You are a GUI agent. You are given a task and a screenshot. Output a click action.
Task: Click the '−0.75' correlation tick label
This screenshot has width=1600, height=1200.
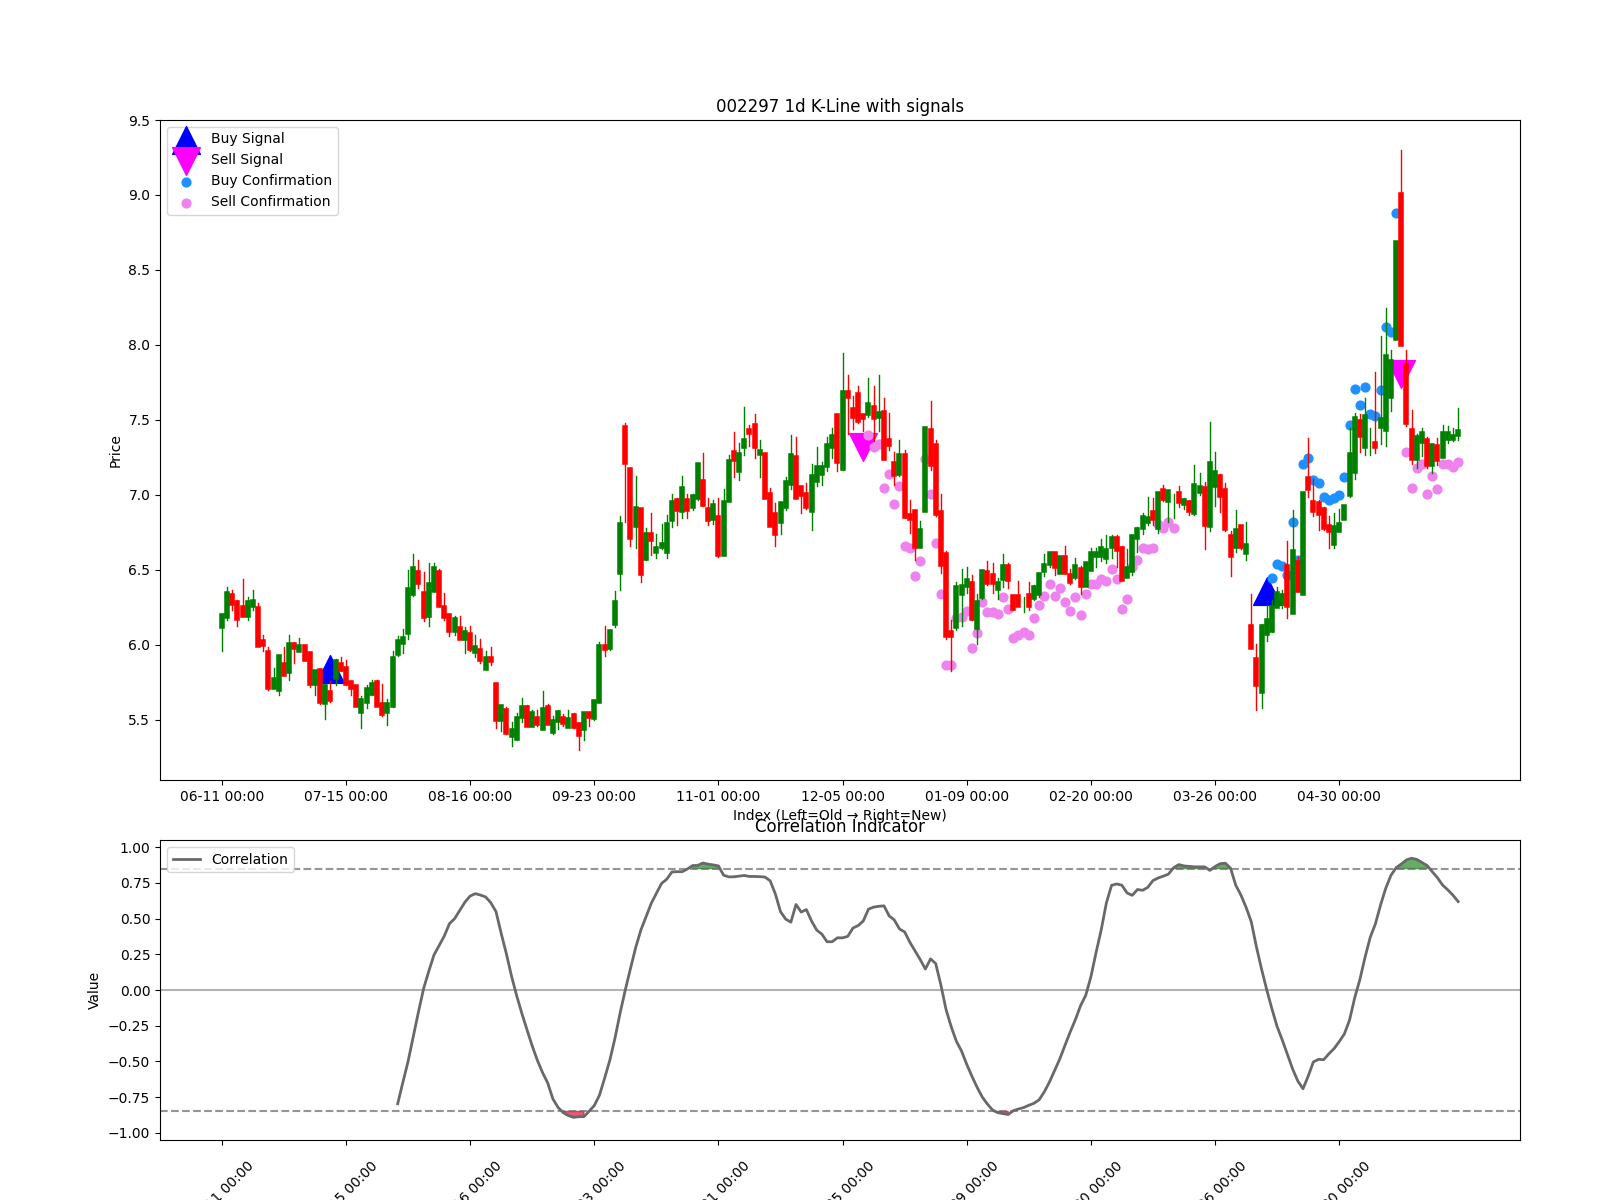pyautogui.click(x=128, y=1098)
